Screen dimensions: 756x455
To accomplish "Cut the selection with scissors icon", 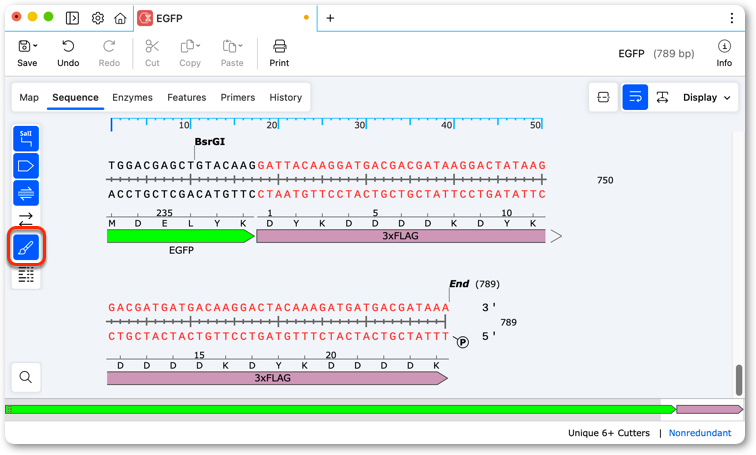I will click(152, 53).
